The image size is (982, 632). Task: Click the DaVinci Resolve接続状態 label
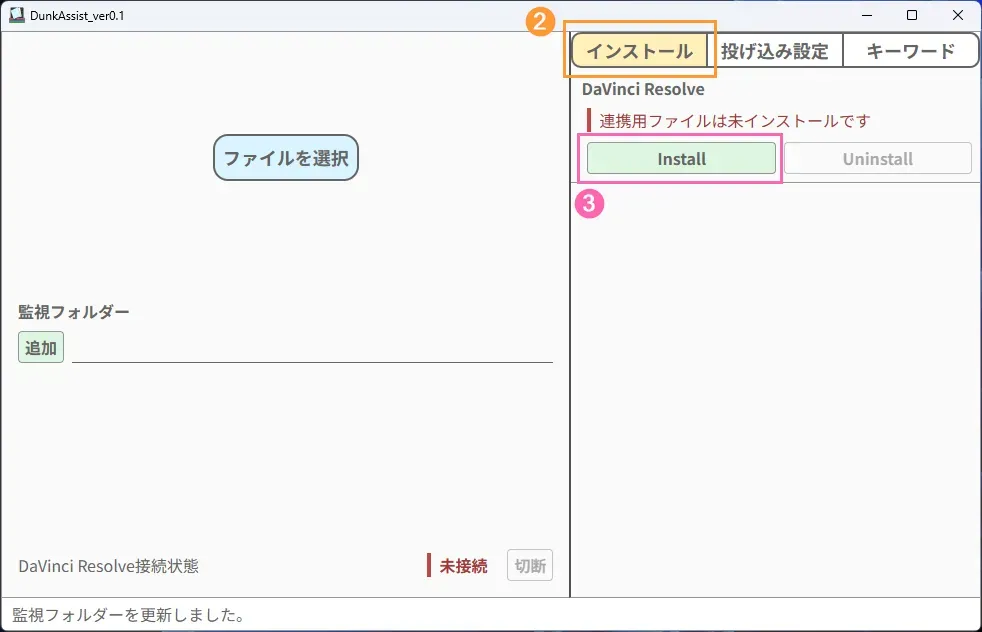pos(108,566)
